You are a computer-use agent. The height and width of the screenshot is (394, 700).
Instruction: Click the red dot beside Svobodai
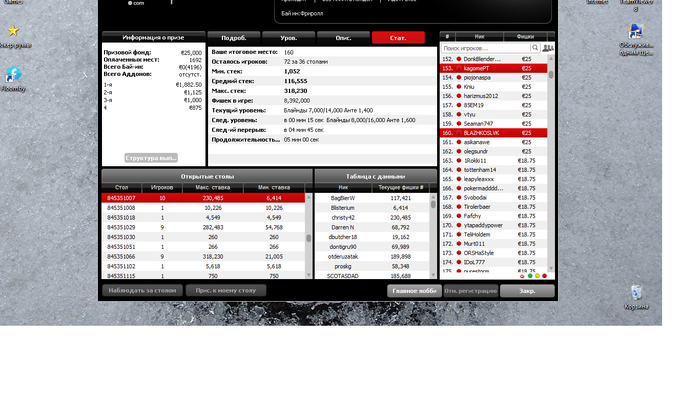click(x=458, y=198)
